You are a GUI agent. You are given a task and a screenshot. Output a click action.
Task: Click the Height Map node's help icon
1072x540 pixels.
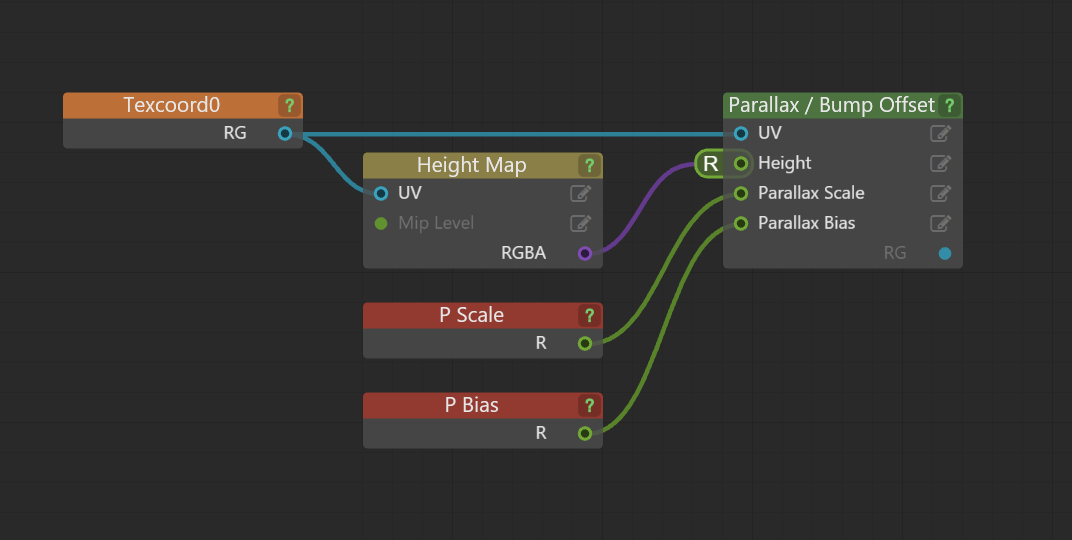(589, 165)
